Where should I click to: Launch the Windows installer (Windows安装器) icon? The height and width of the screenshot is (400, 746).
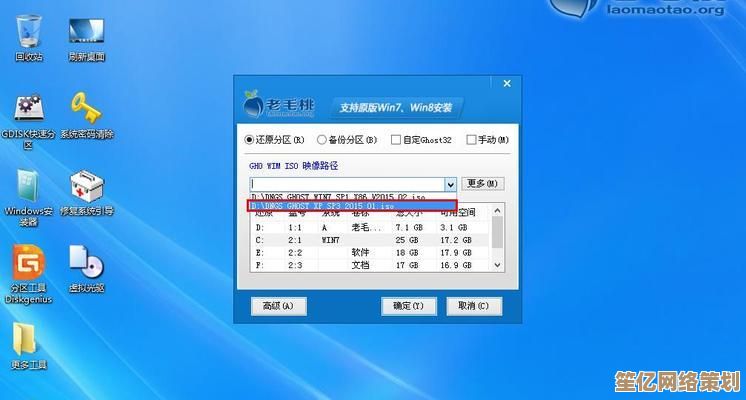point(29,198)
